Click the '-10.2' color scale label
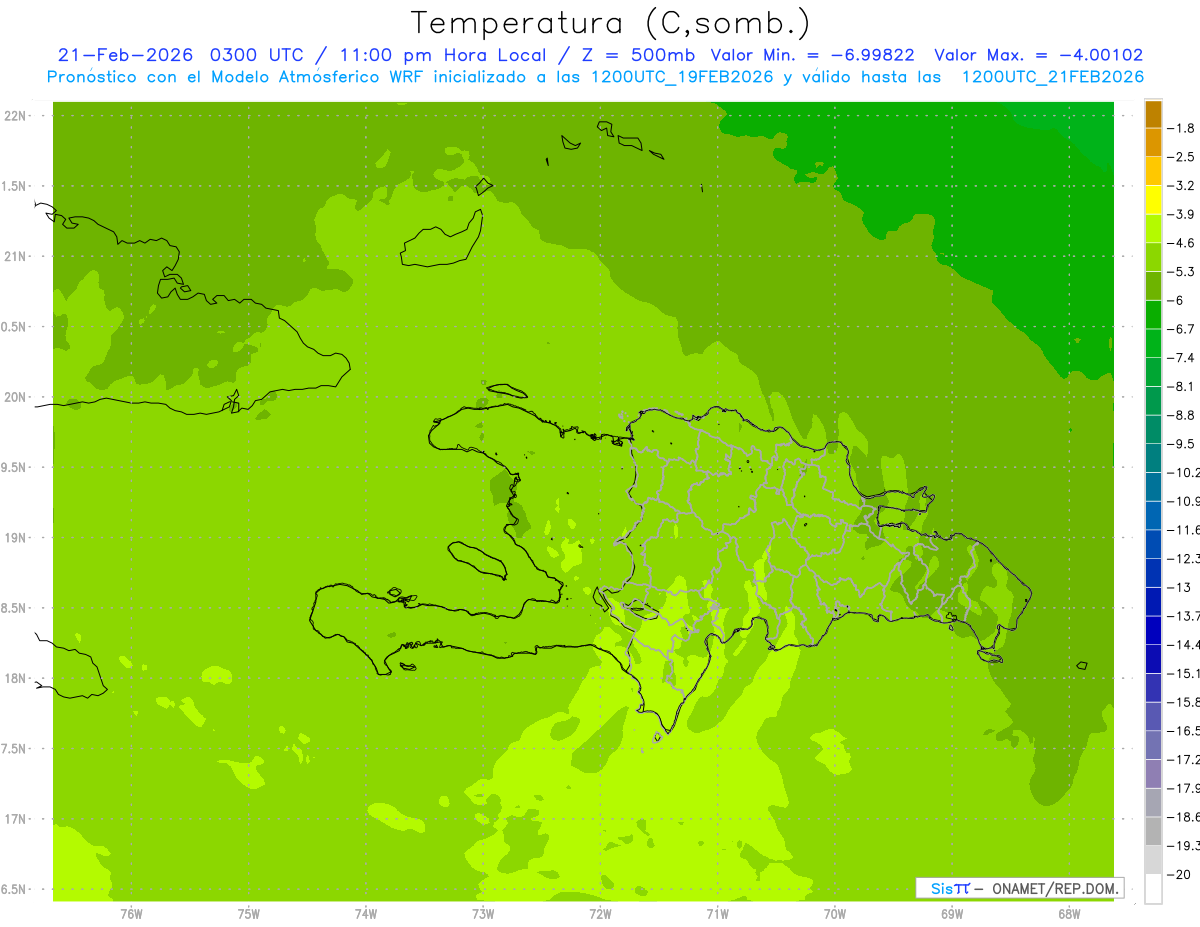Screen dimensions: 1200x927 (x=1185, y=472)
